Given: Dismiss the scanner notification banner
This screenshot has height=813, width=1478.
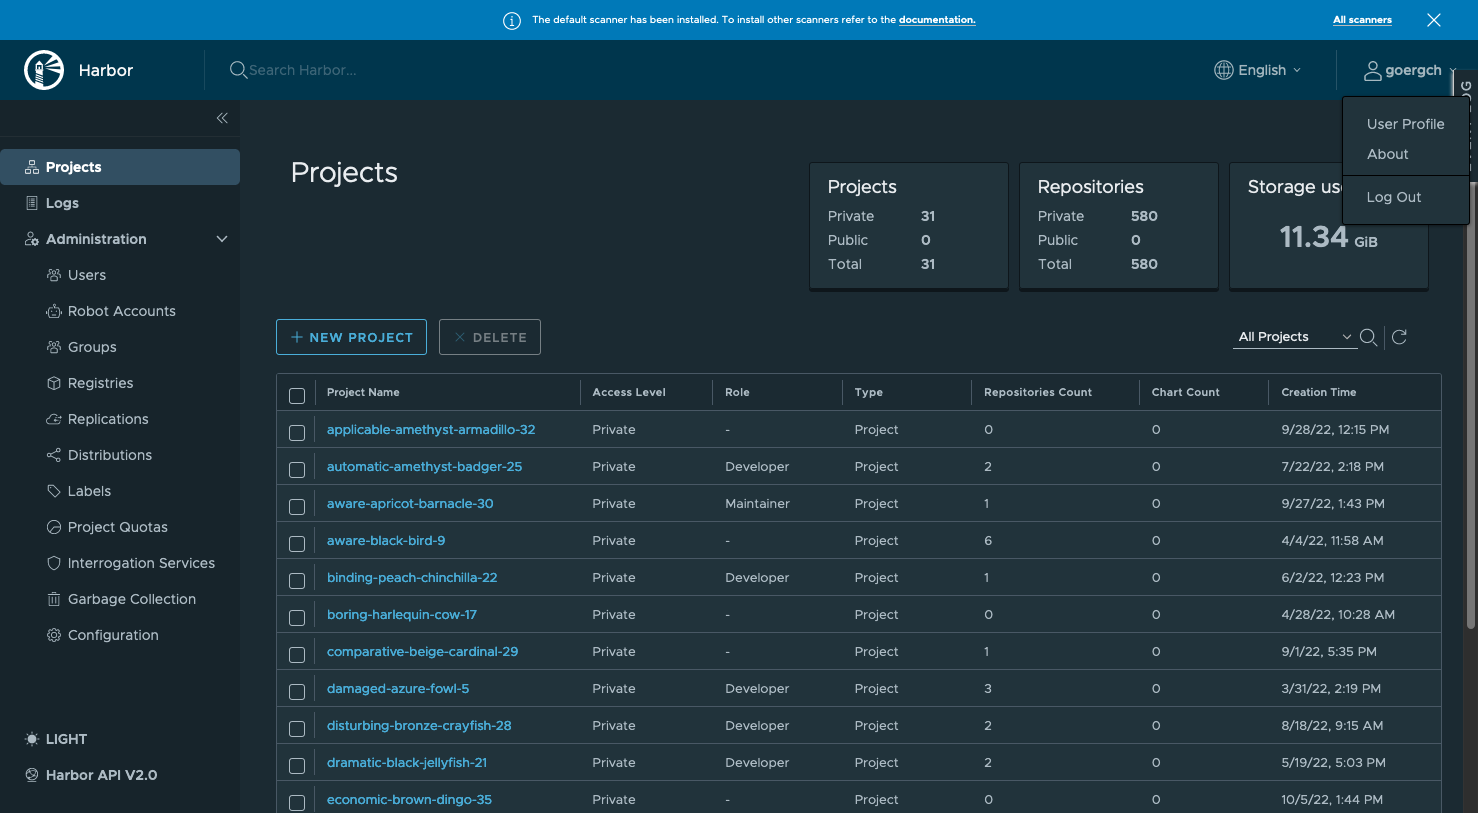Looking at the screenshot, I should click(x=1433, y=20).
